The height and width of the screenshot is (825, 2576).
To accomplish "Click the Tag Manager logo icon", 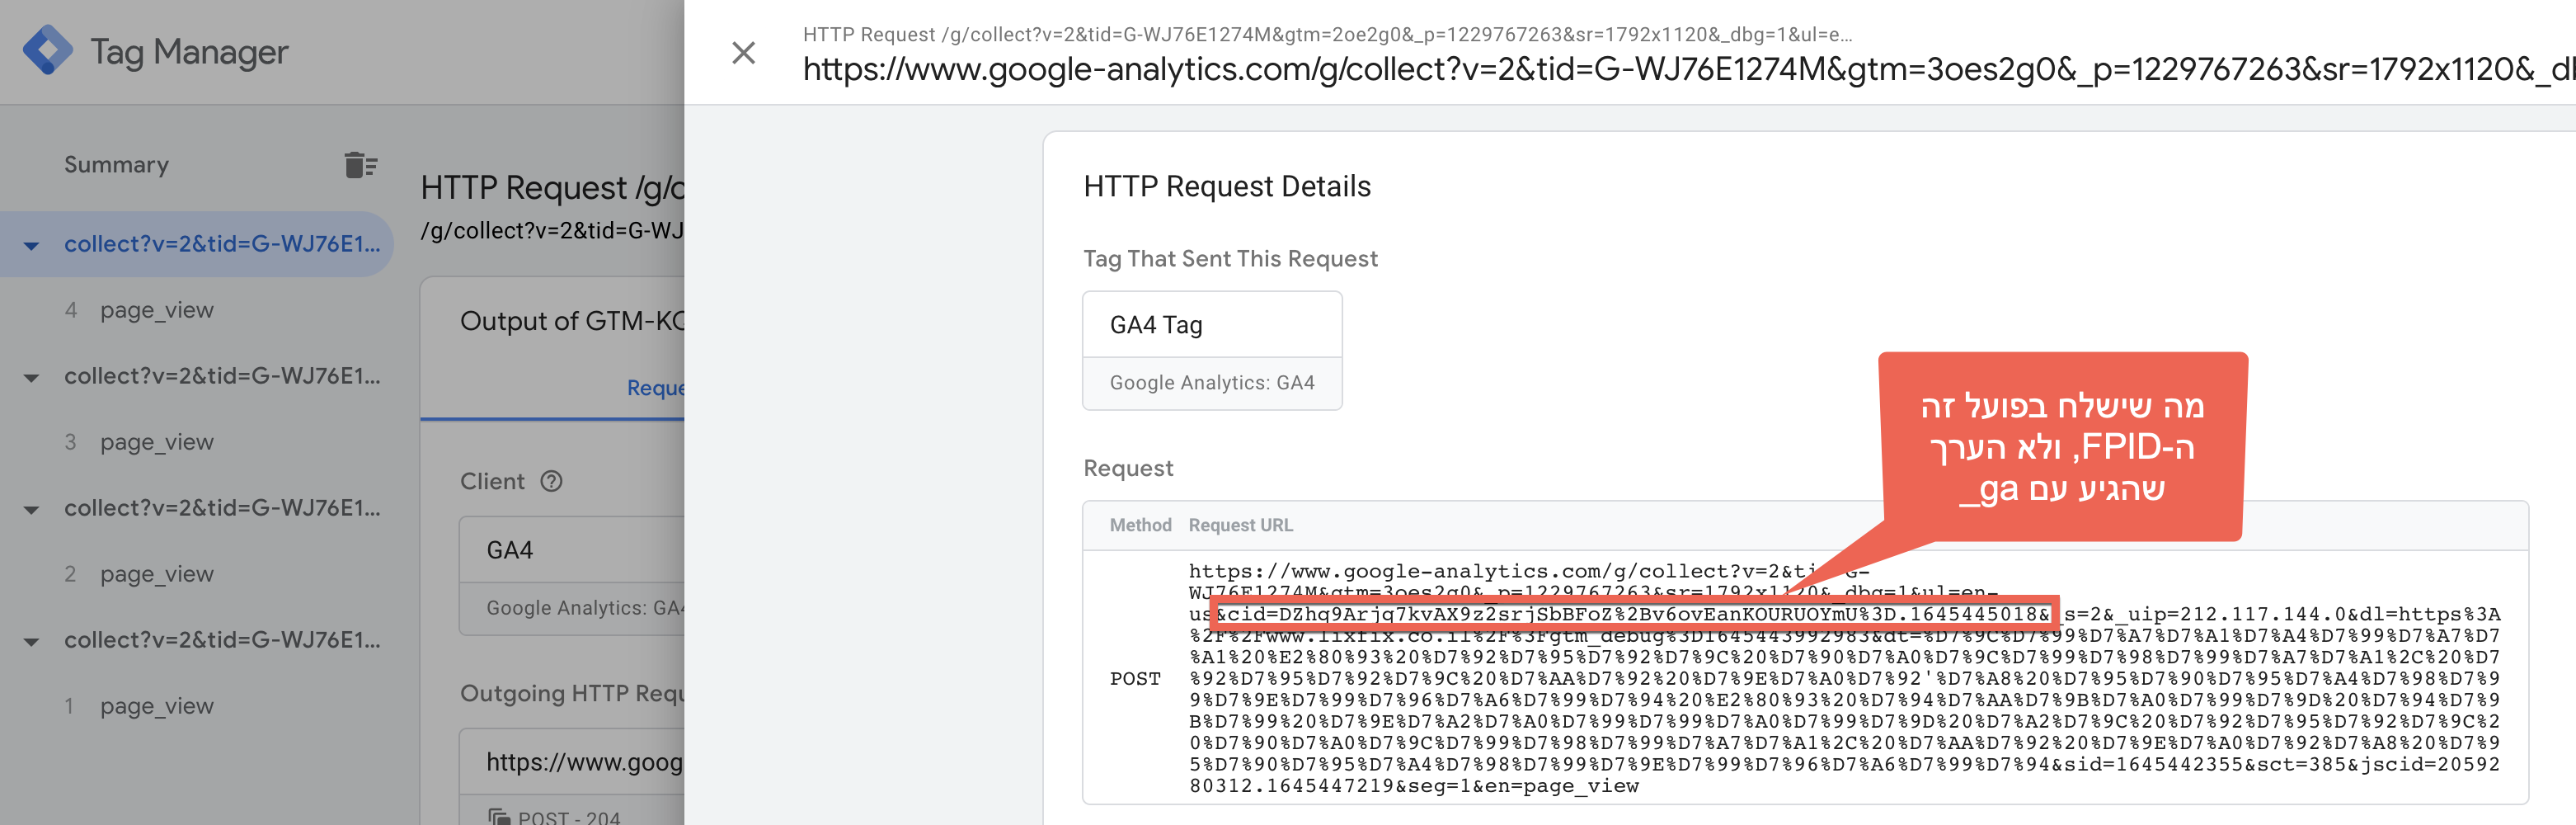I will [47, 50].
